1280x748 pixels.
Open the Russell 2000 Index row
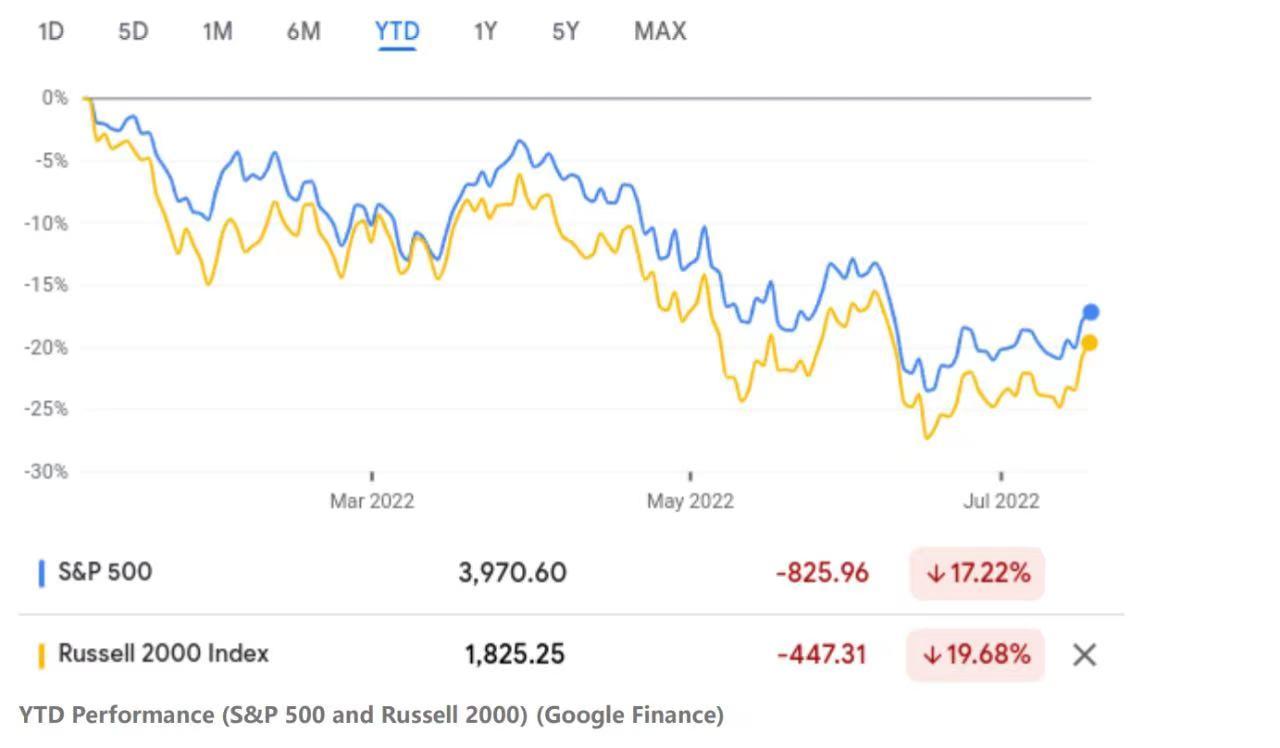pos(163,654)
